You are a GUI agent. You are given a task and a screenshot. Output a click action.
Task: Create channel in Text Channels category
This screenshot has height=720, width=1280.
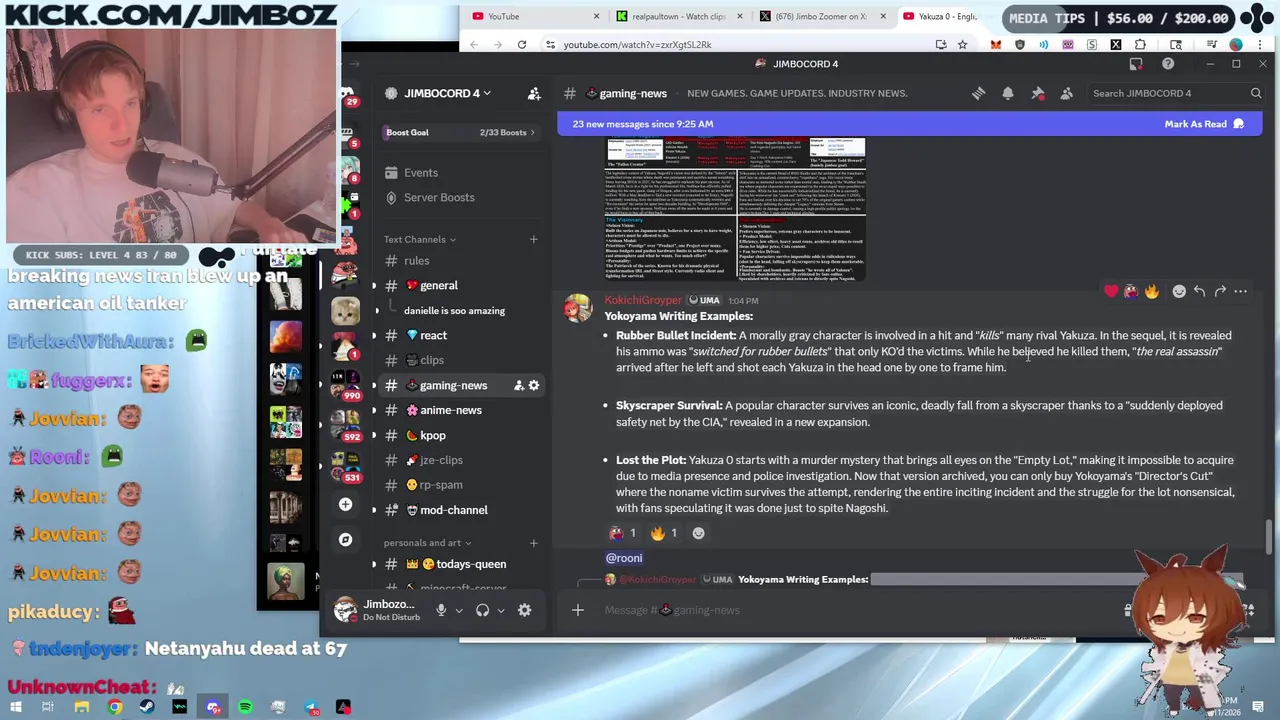pos(533,239)
